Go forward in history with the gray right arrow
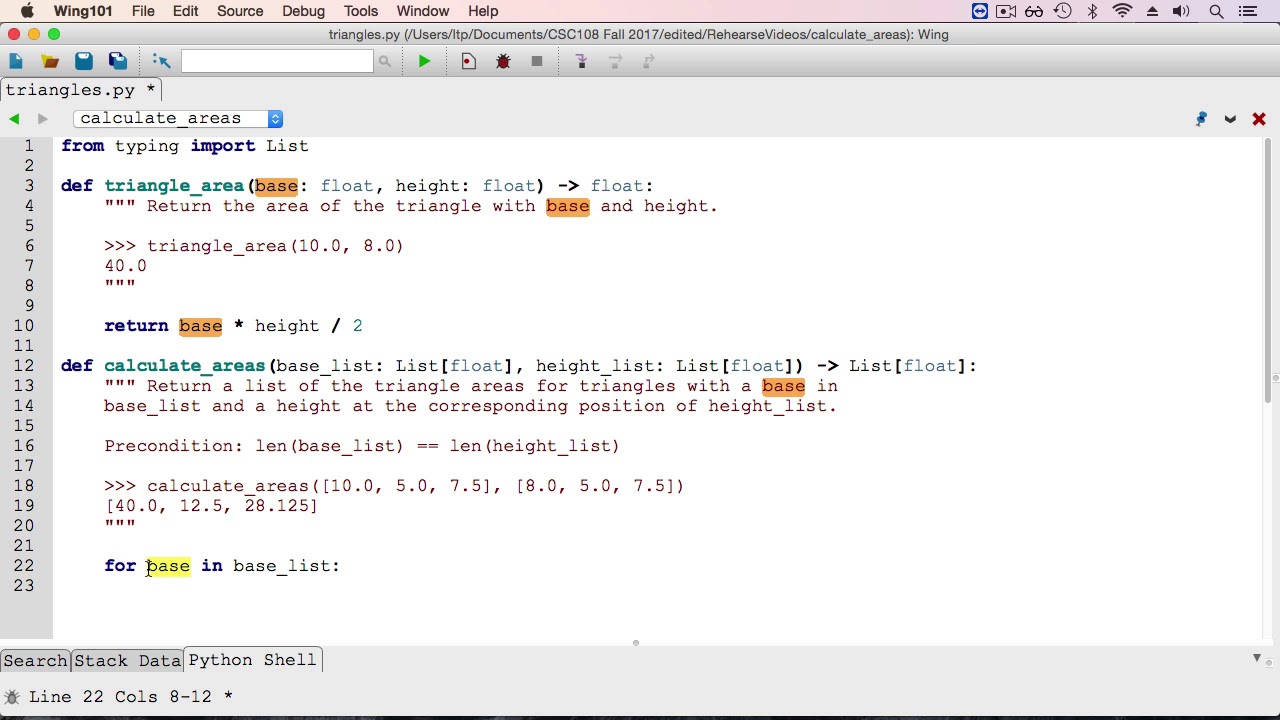The image size is (1280, 720). 42,118
